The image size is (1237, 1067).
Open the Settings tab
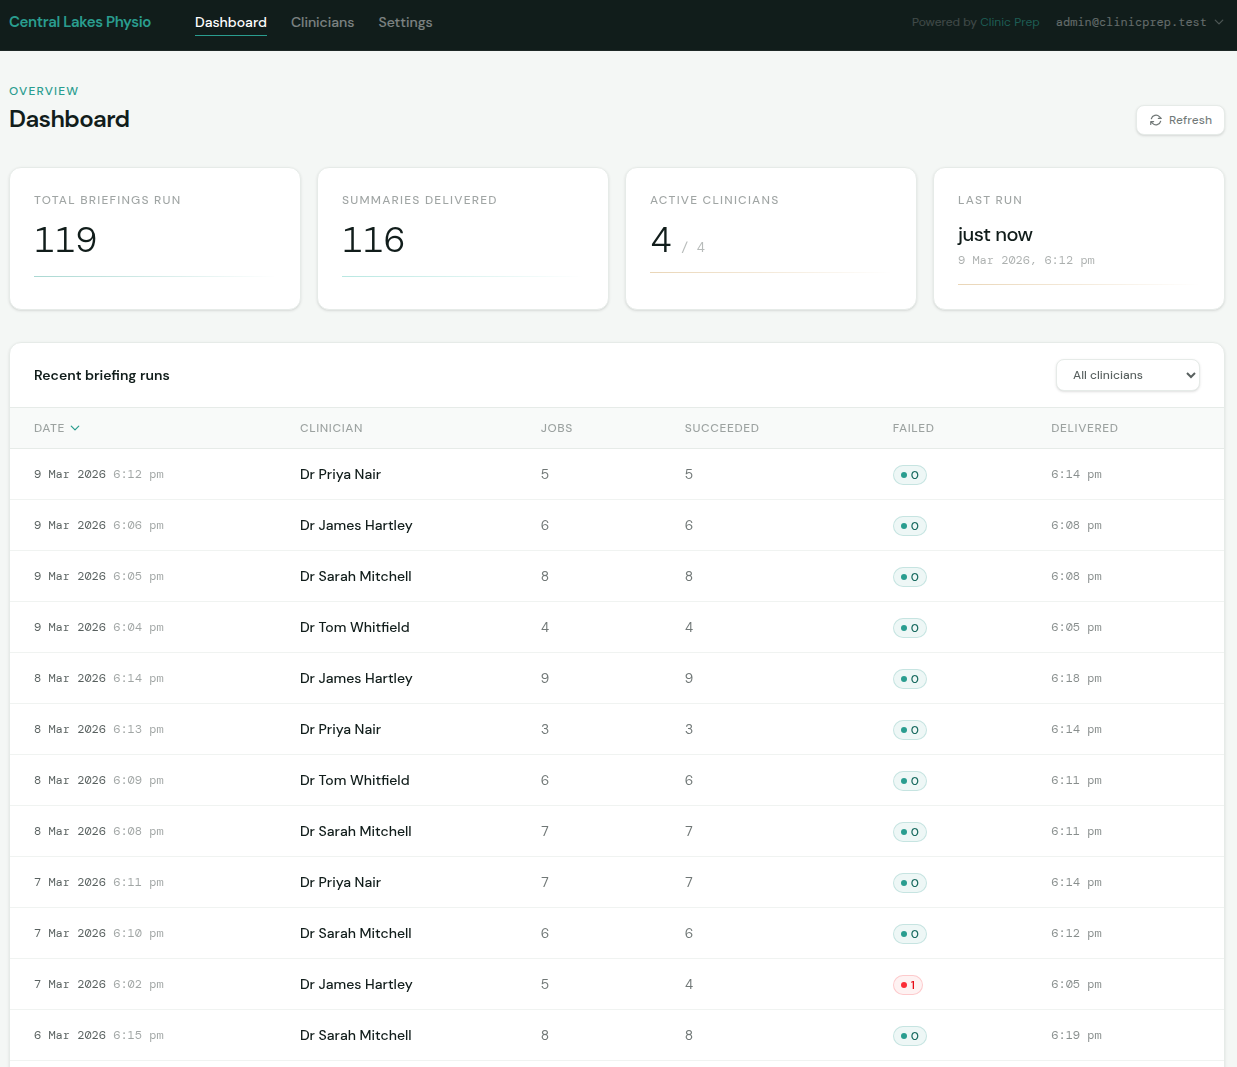point(405,22)
